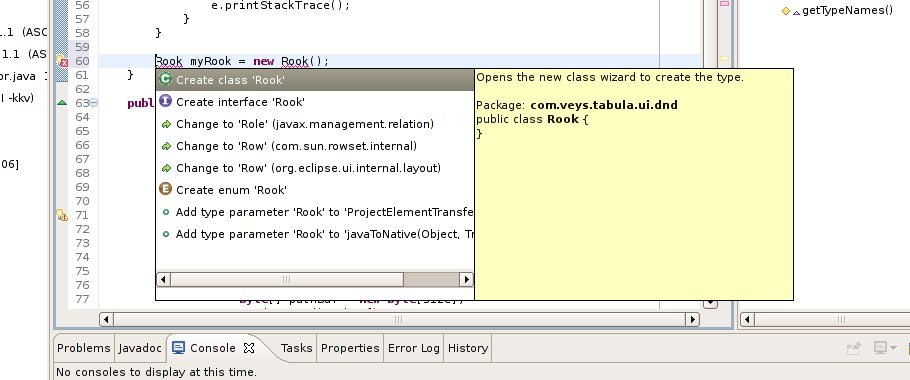Click left arrow of editor horizontal scrollbar
This screenshot has height=380, width=910.
(106, 319)
